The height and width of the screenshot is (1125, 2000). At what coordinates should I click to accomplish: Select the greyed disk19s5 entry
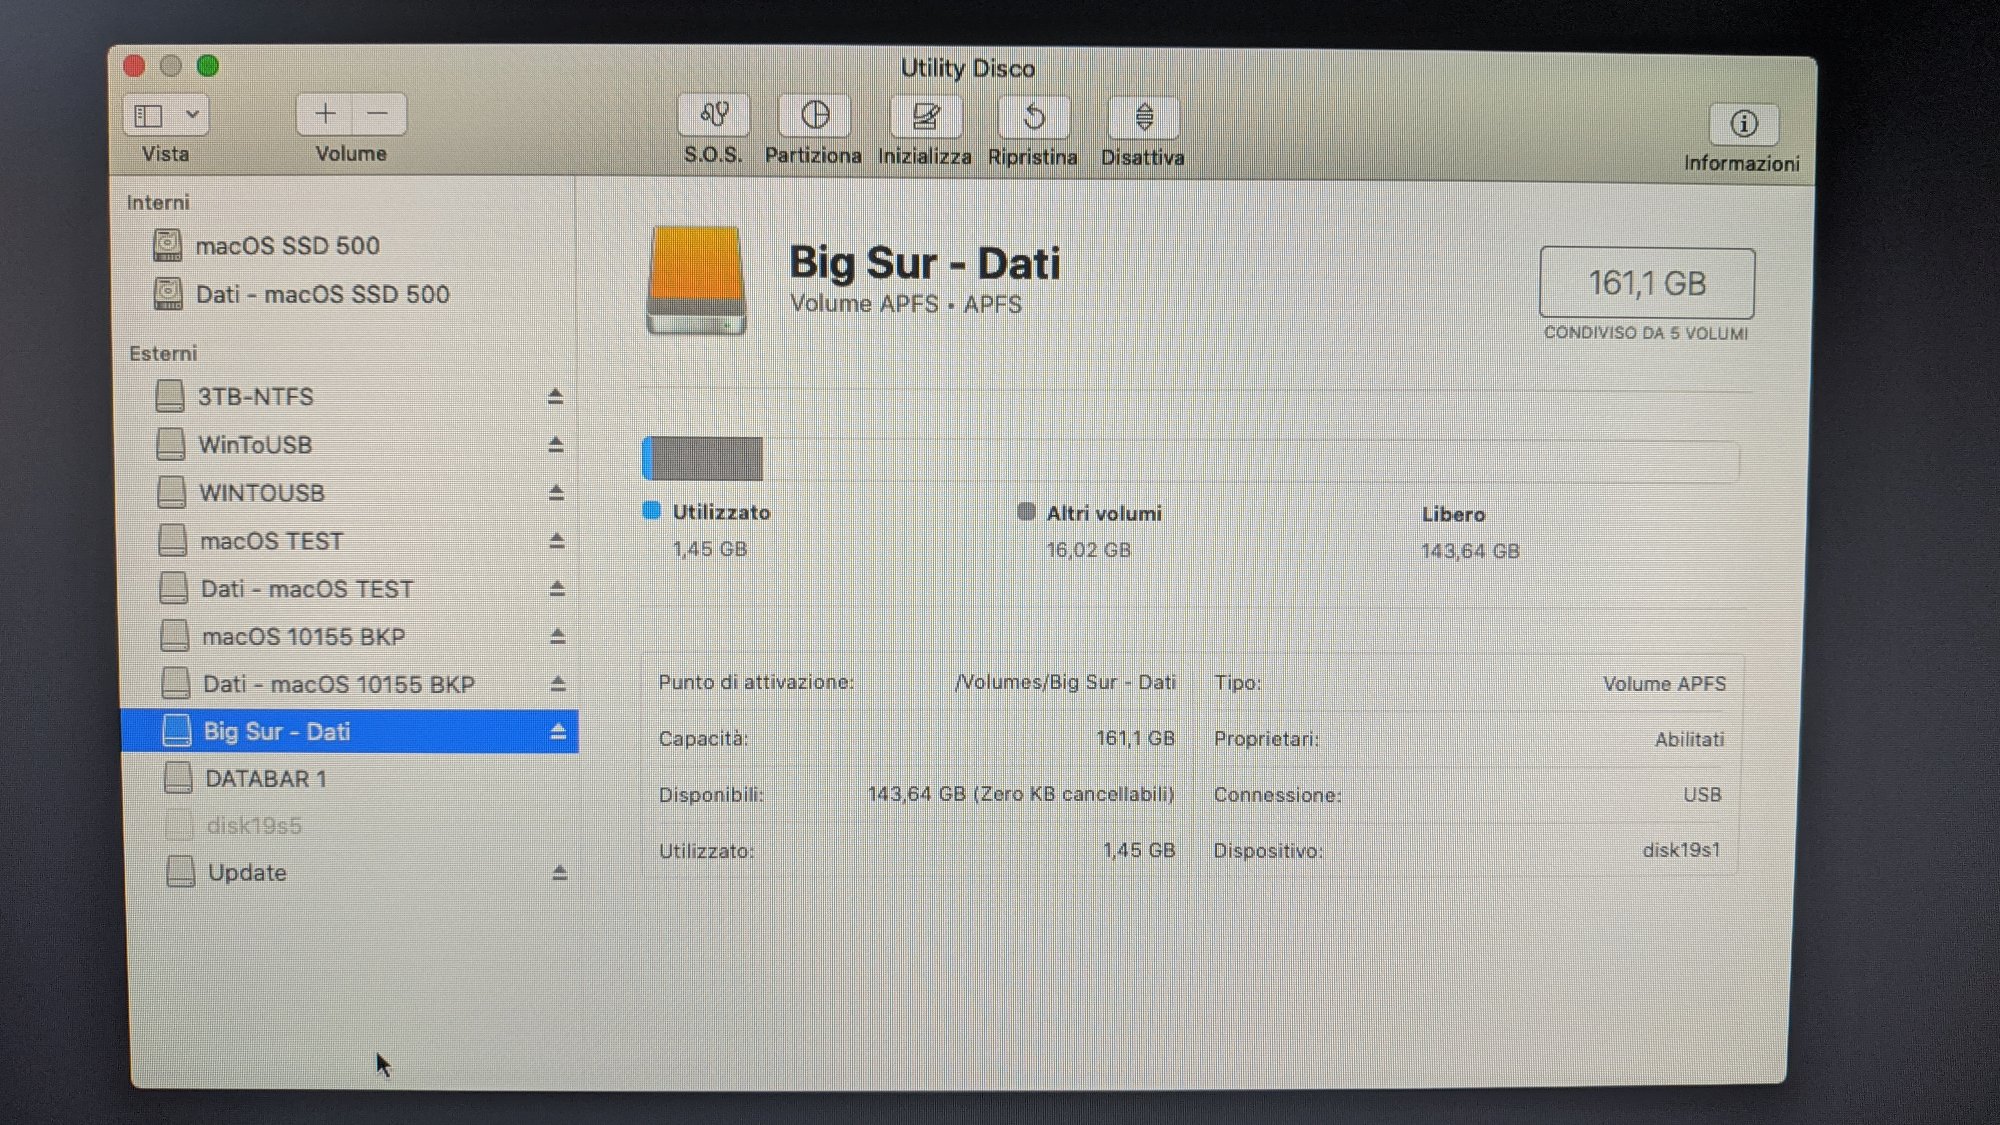(x=253, y=826)
